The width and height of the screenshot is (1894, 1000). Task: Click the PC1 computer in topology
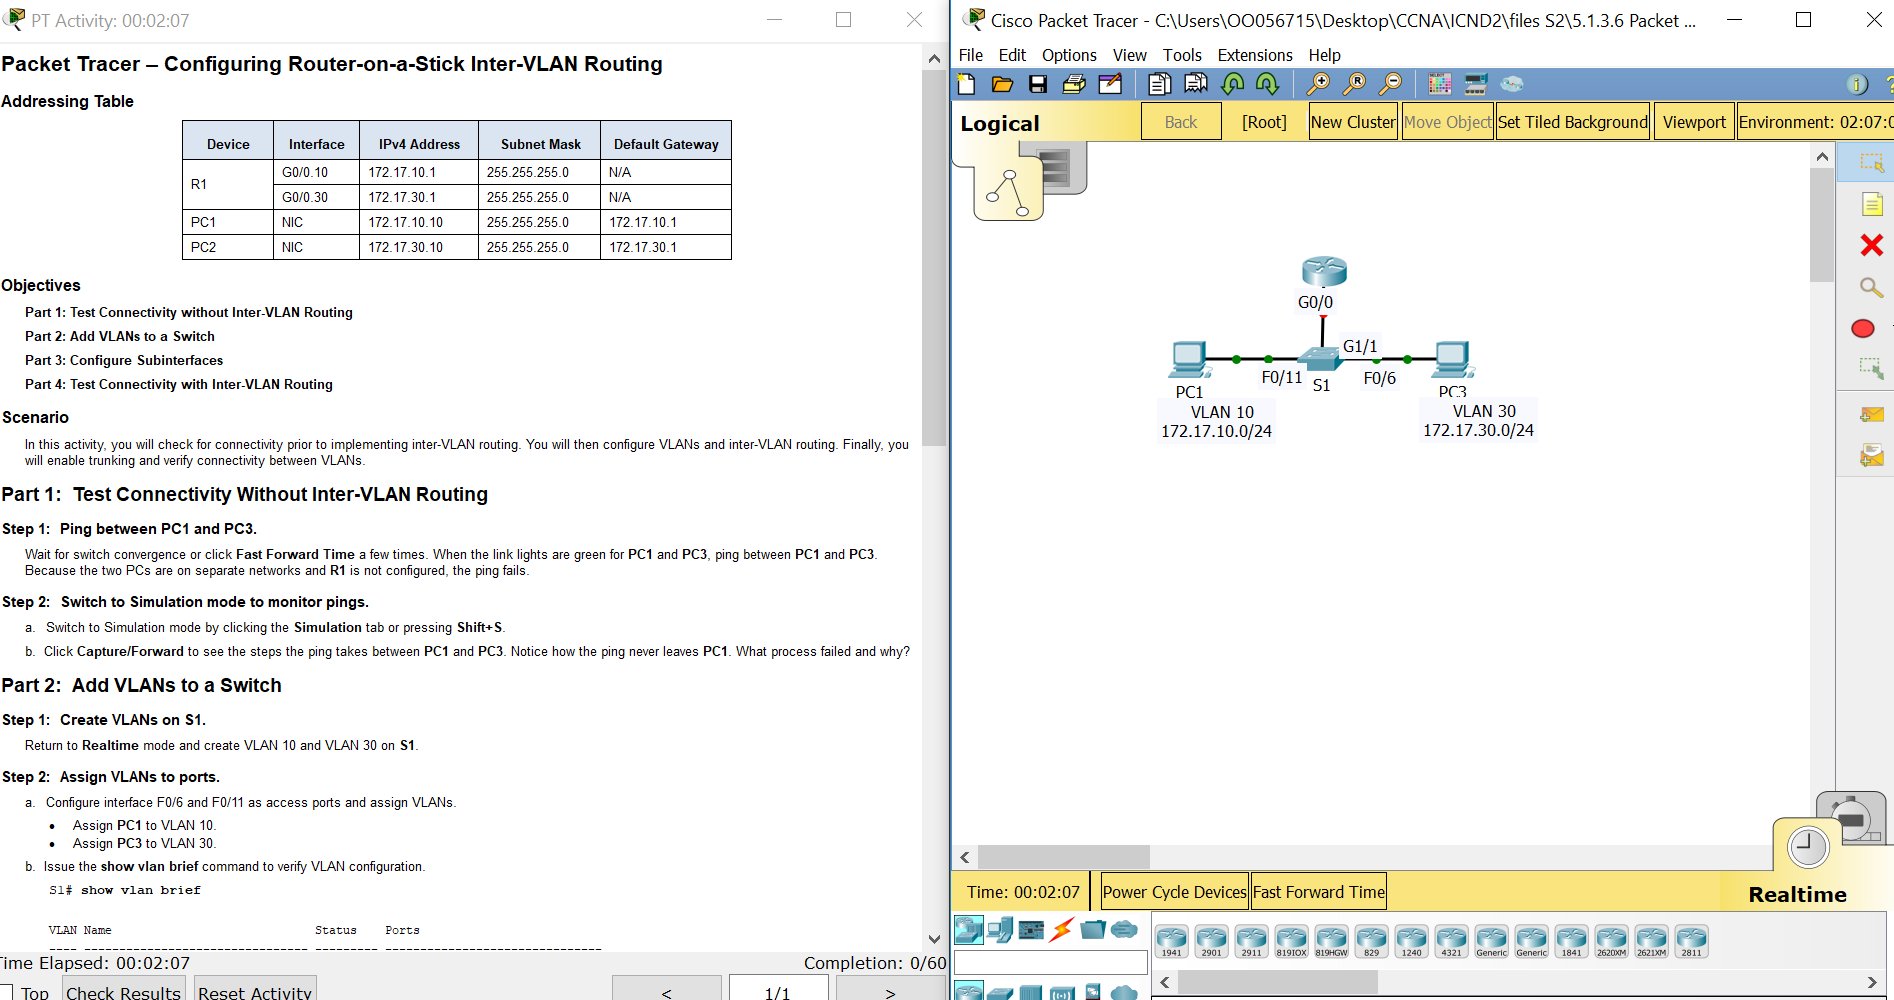[1188, 358]
